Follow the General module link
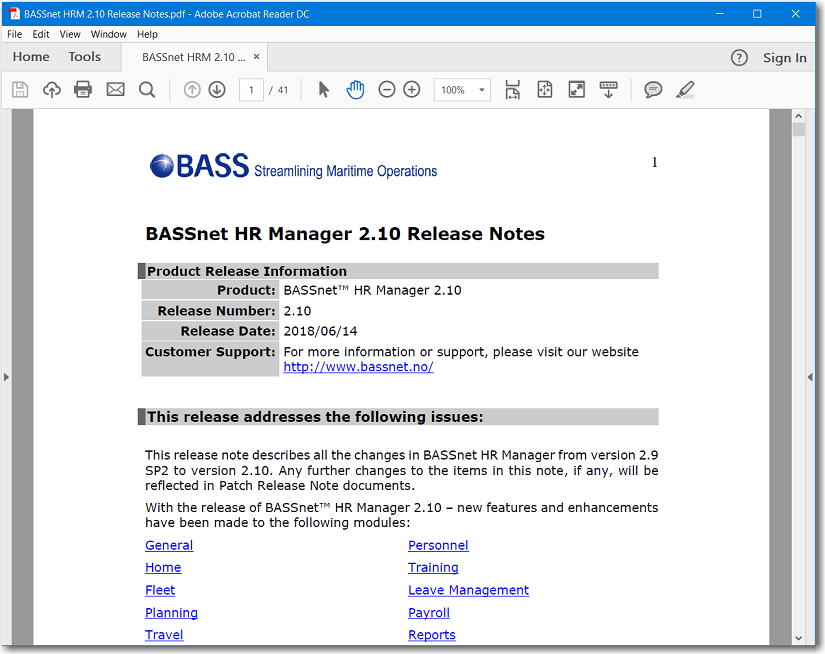 click(x=169, y=546)
